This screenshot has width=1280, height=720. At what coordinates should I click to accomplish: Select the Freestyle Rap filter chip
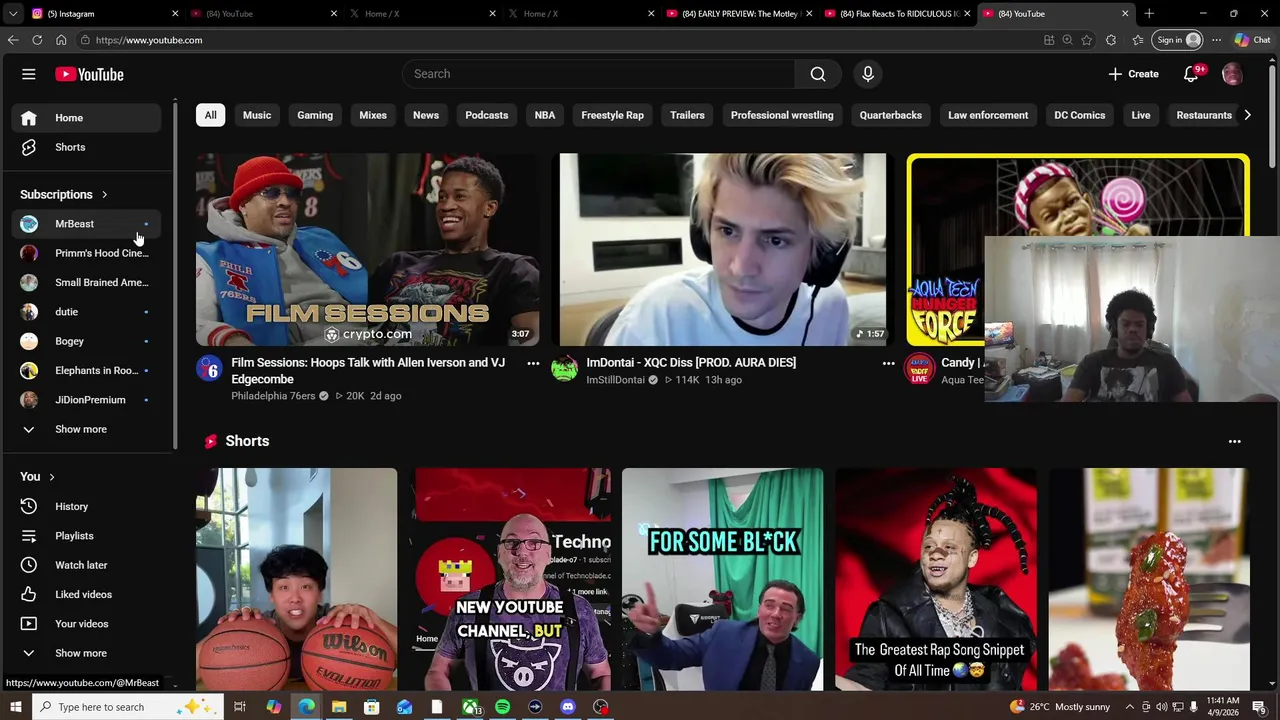(x=613, y=115)
